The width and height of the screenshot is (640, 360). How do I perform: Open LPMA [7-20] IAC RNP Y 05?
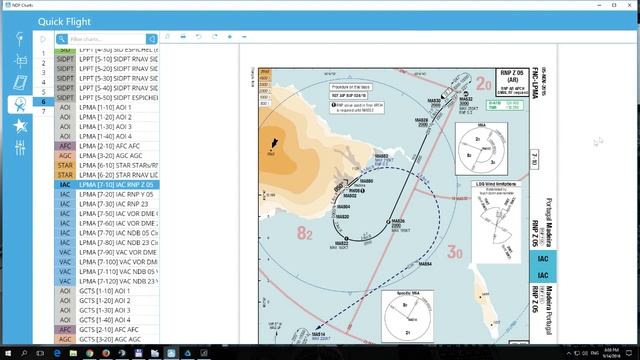point(107,194)
